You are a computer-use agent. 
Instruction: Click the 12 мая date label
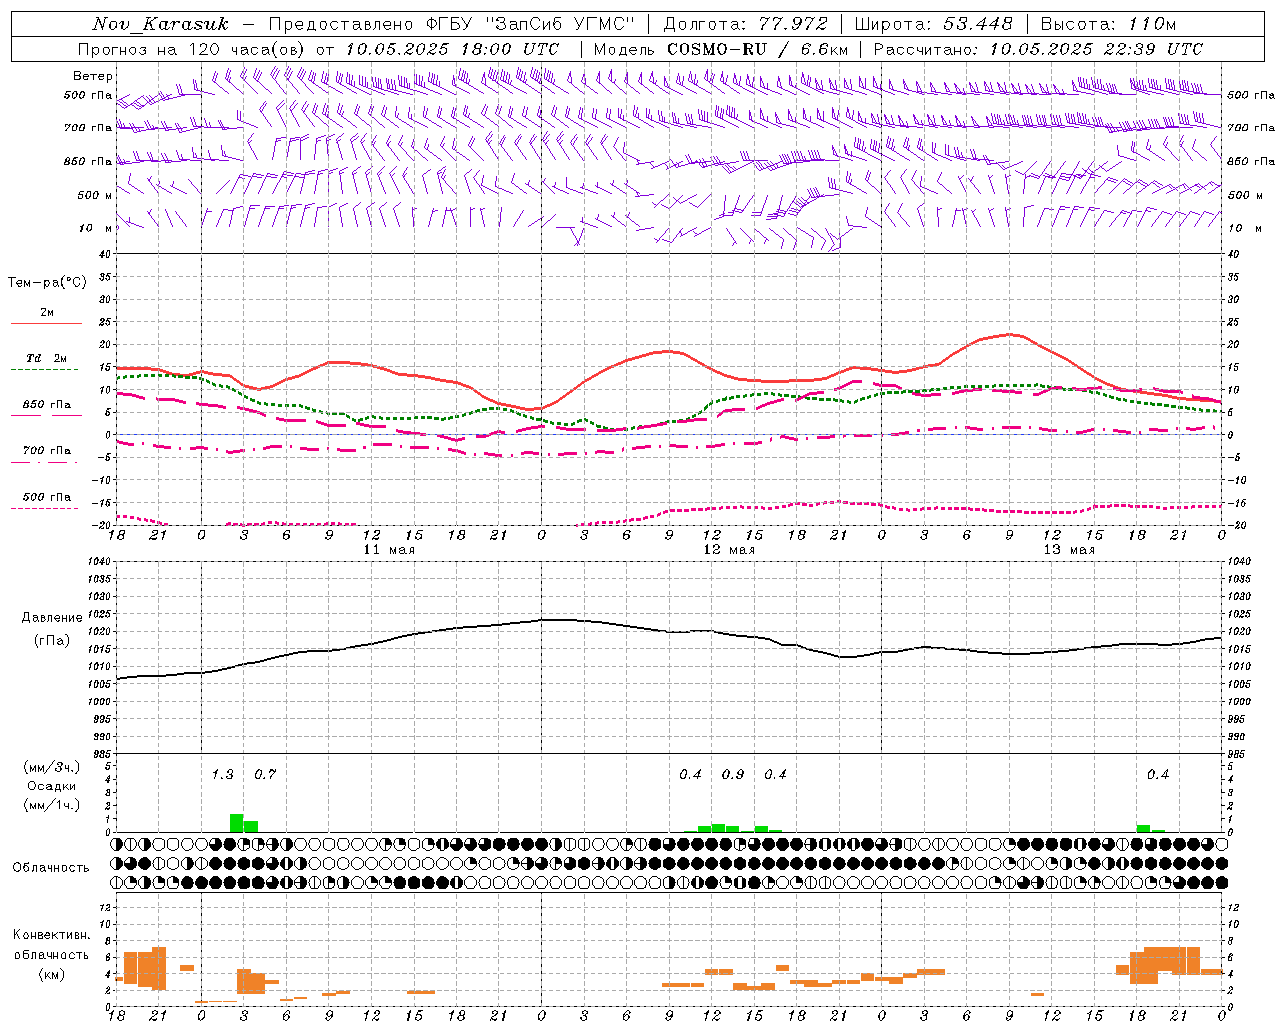pos(729,550)
